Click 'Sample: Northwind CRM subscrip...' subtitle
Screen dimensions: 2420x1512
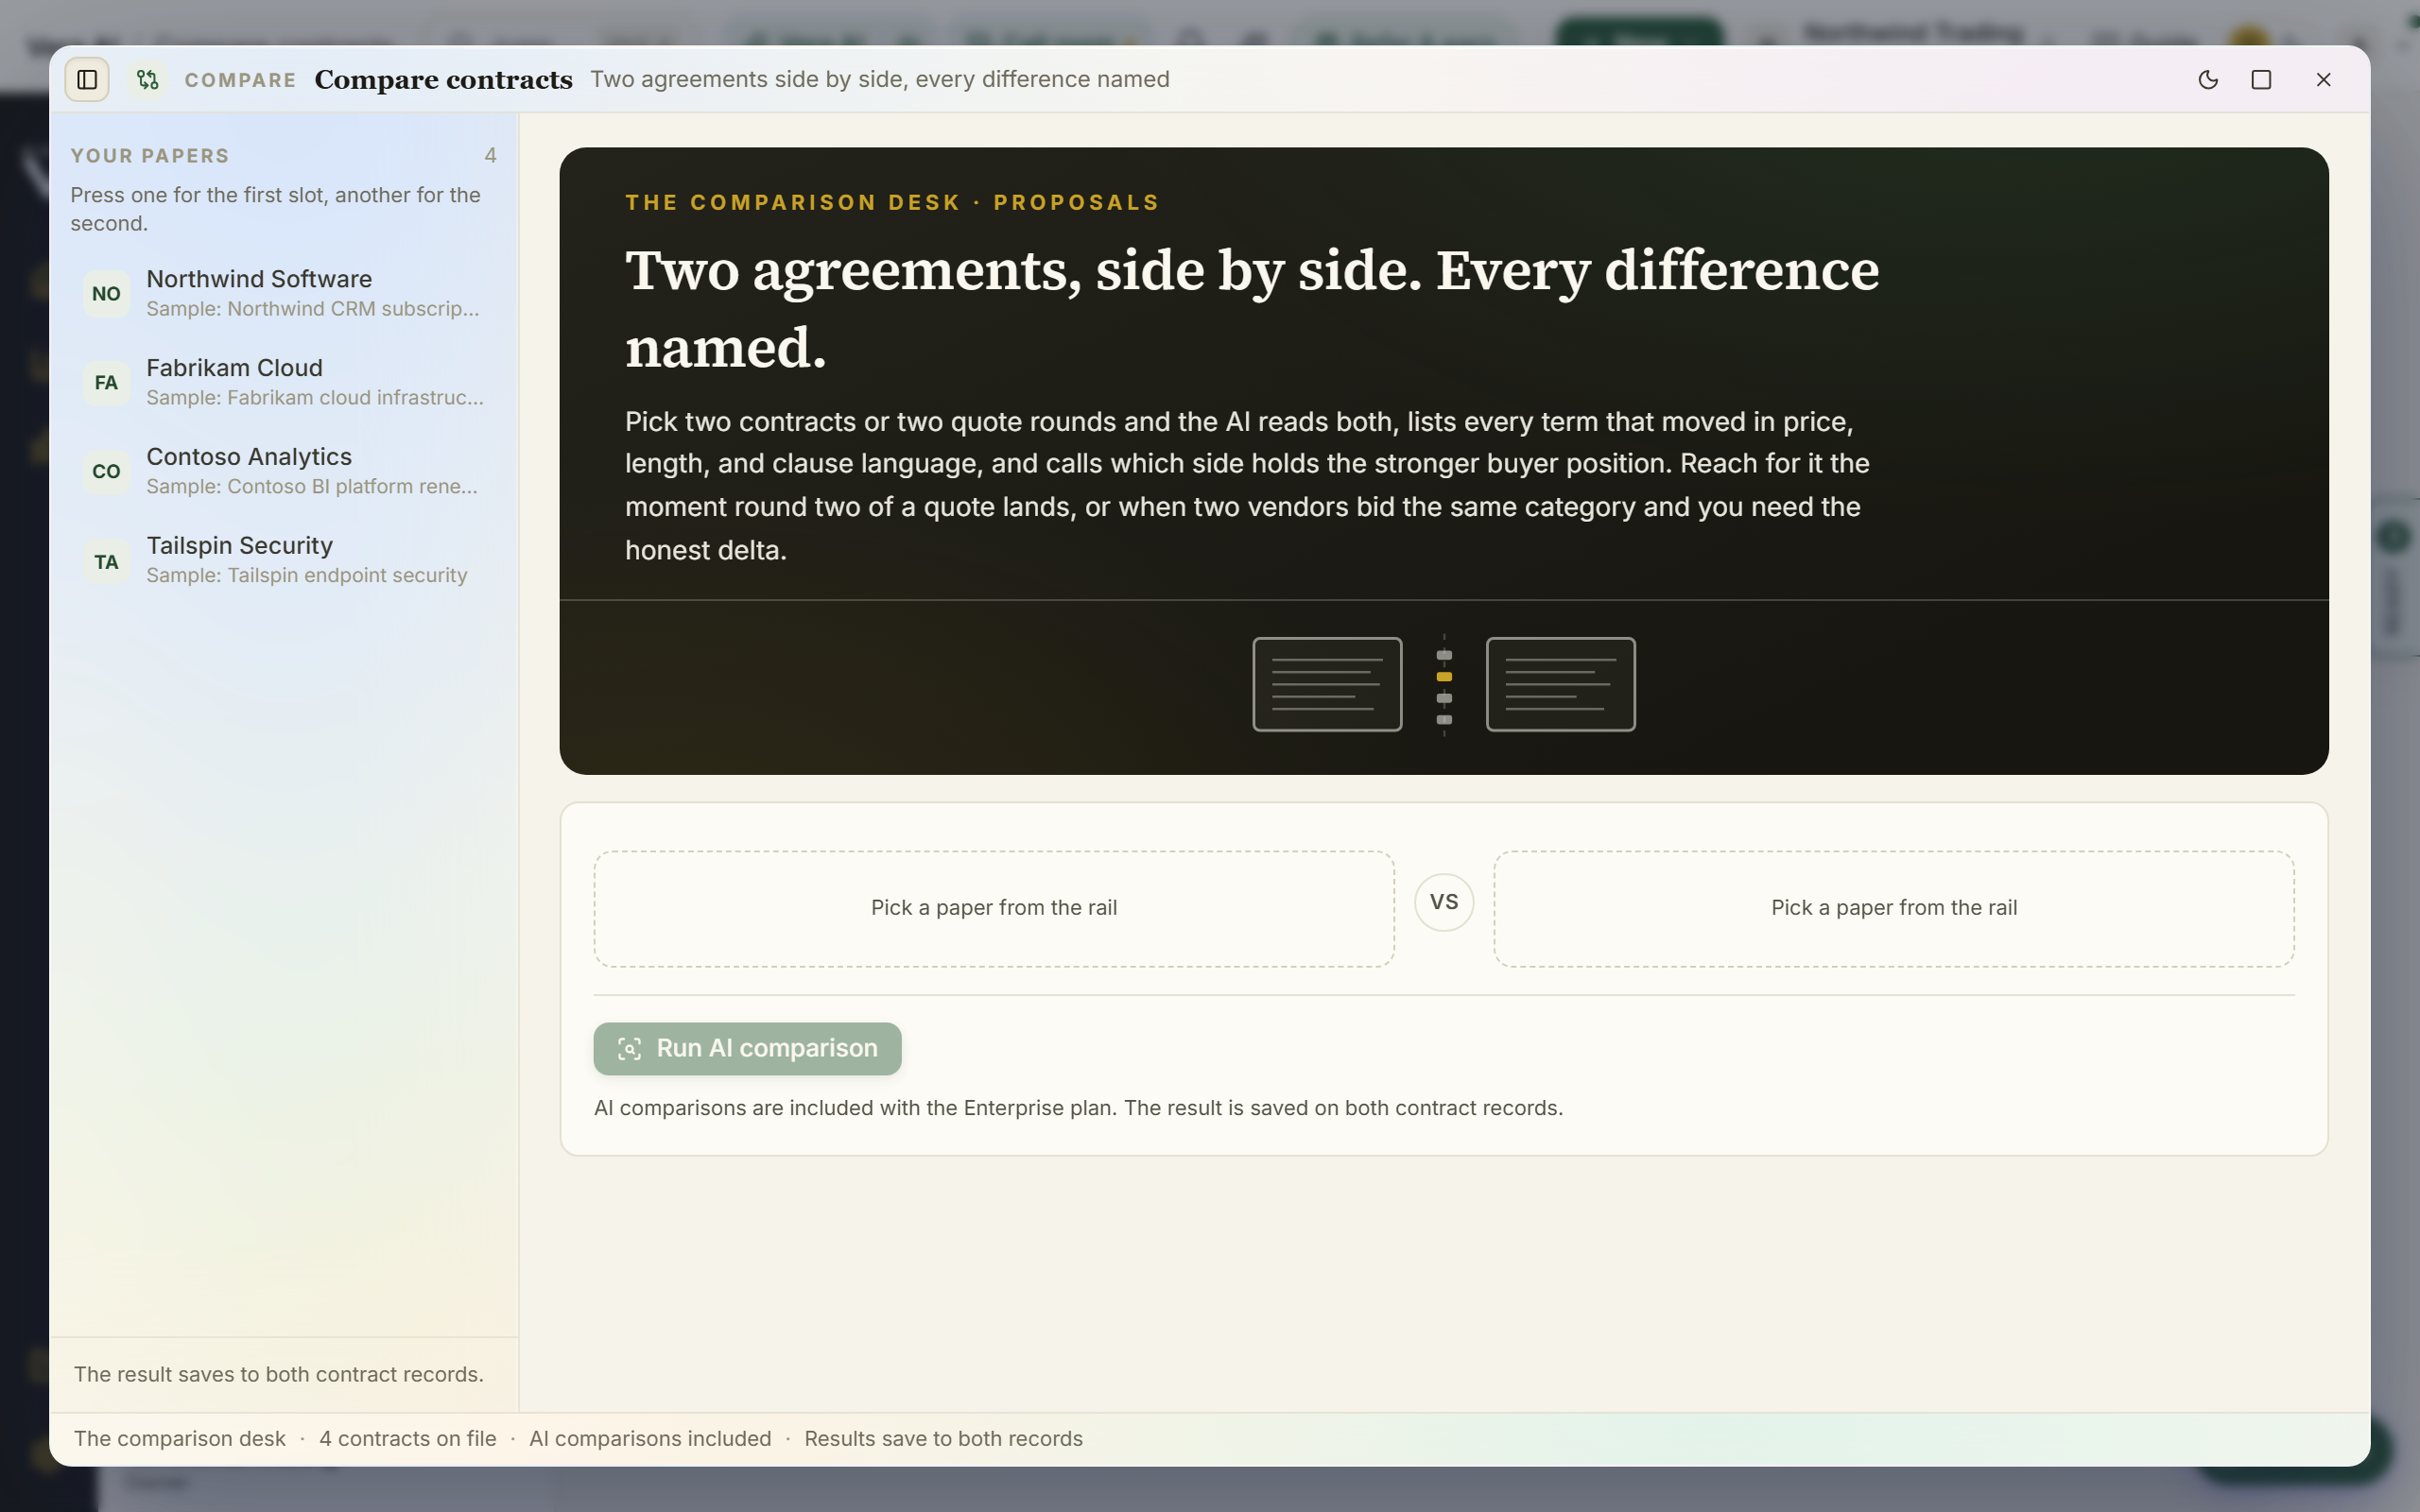[x=313, y=309]
